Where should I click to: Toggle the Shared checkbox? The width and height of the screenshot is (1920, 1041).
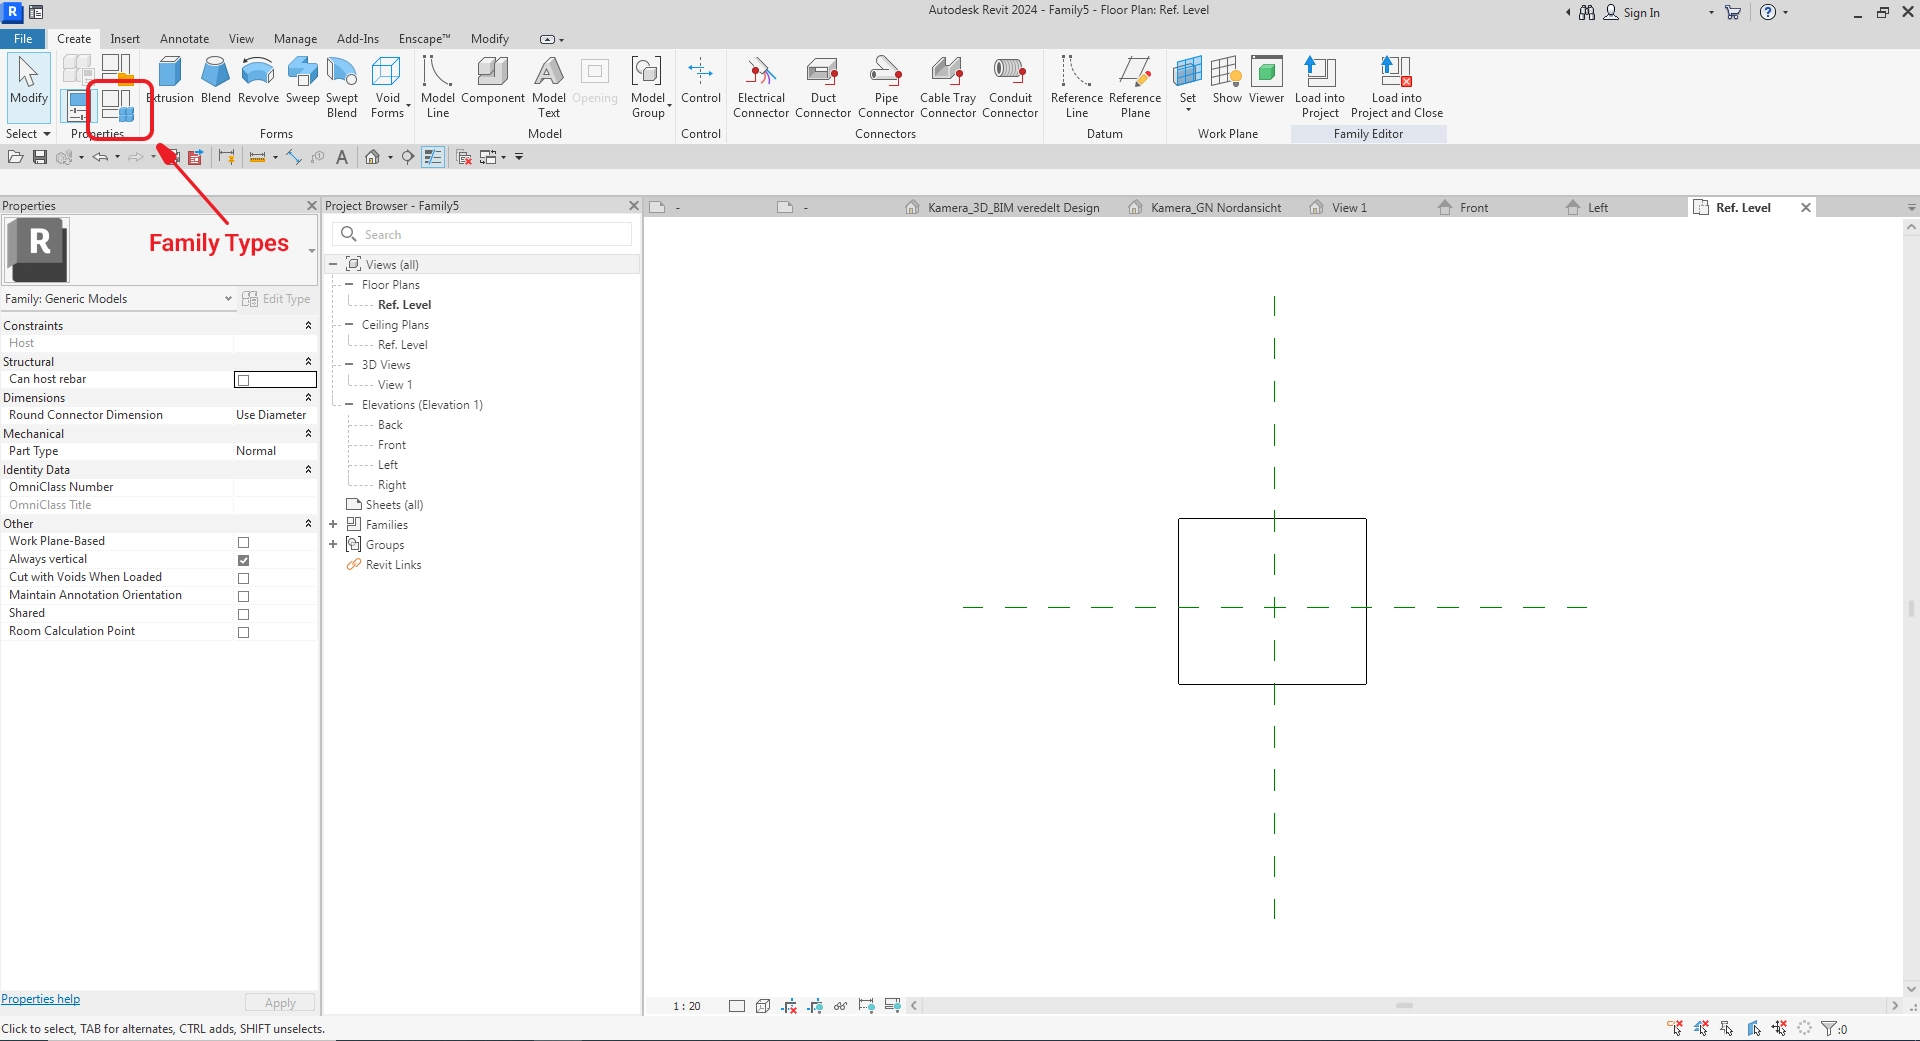point(243,614)
